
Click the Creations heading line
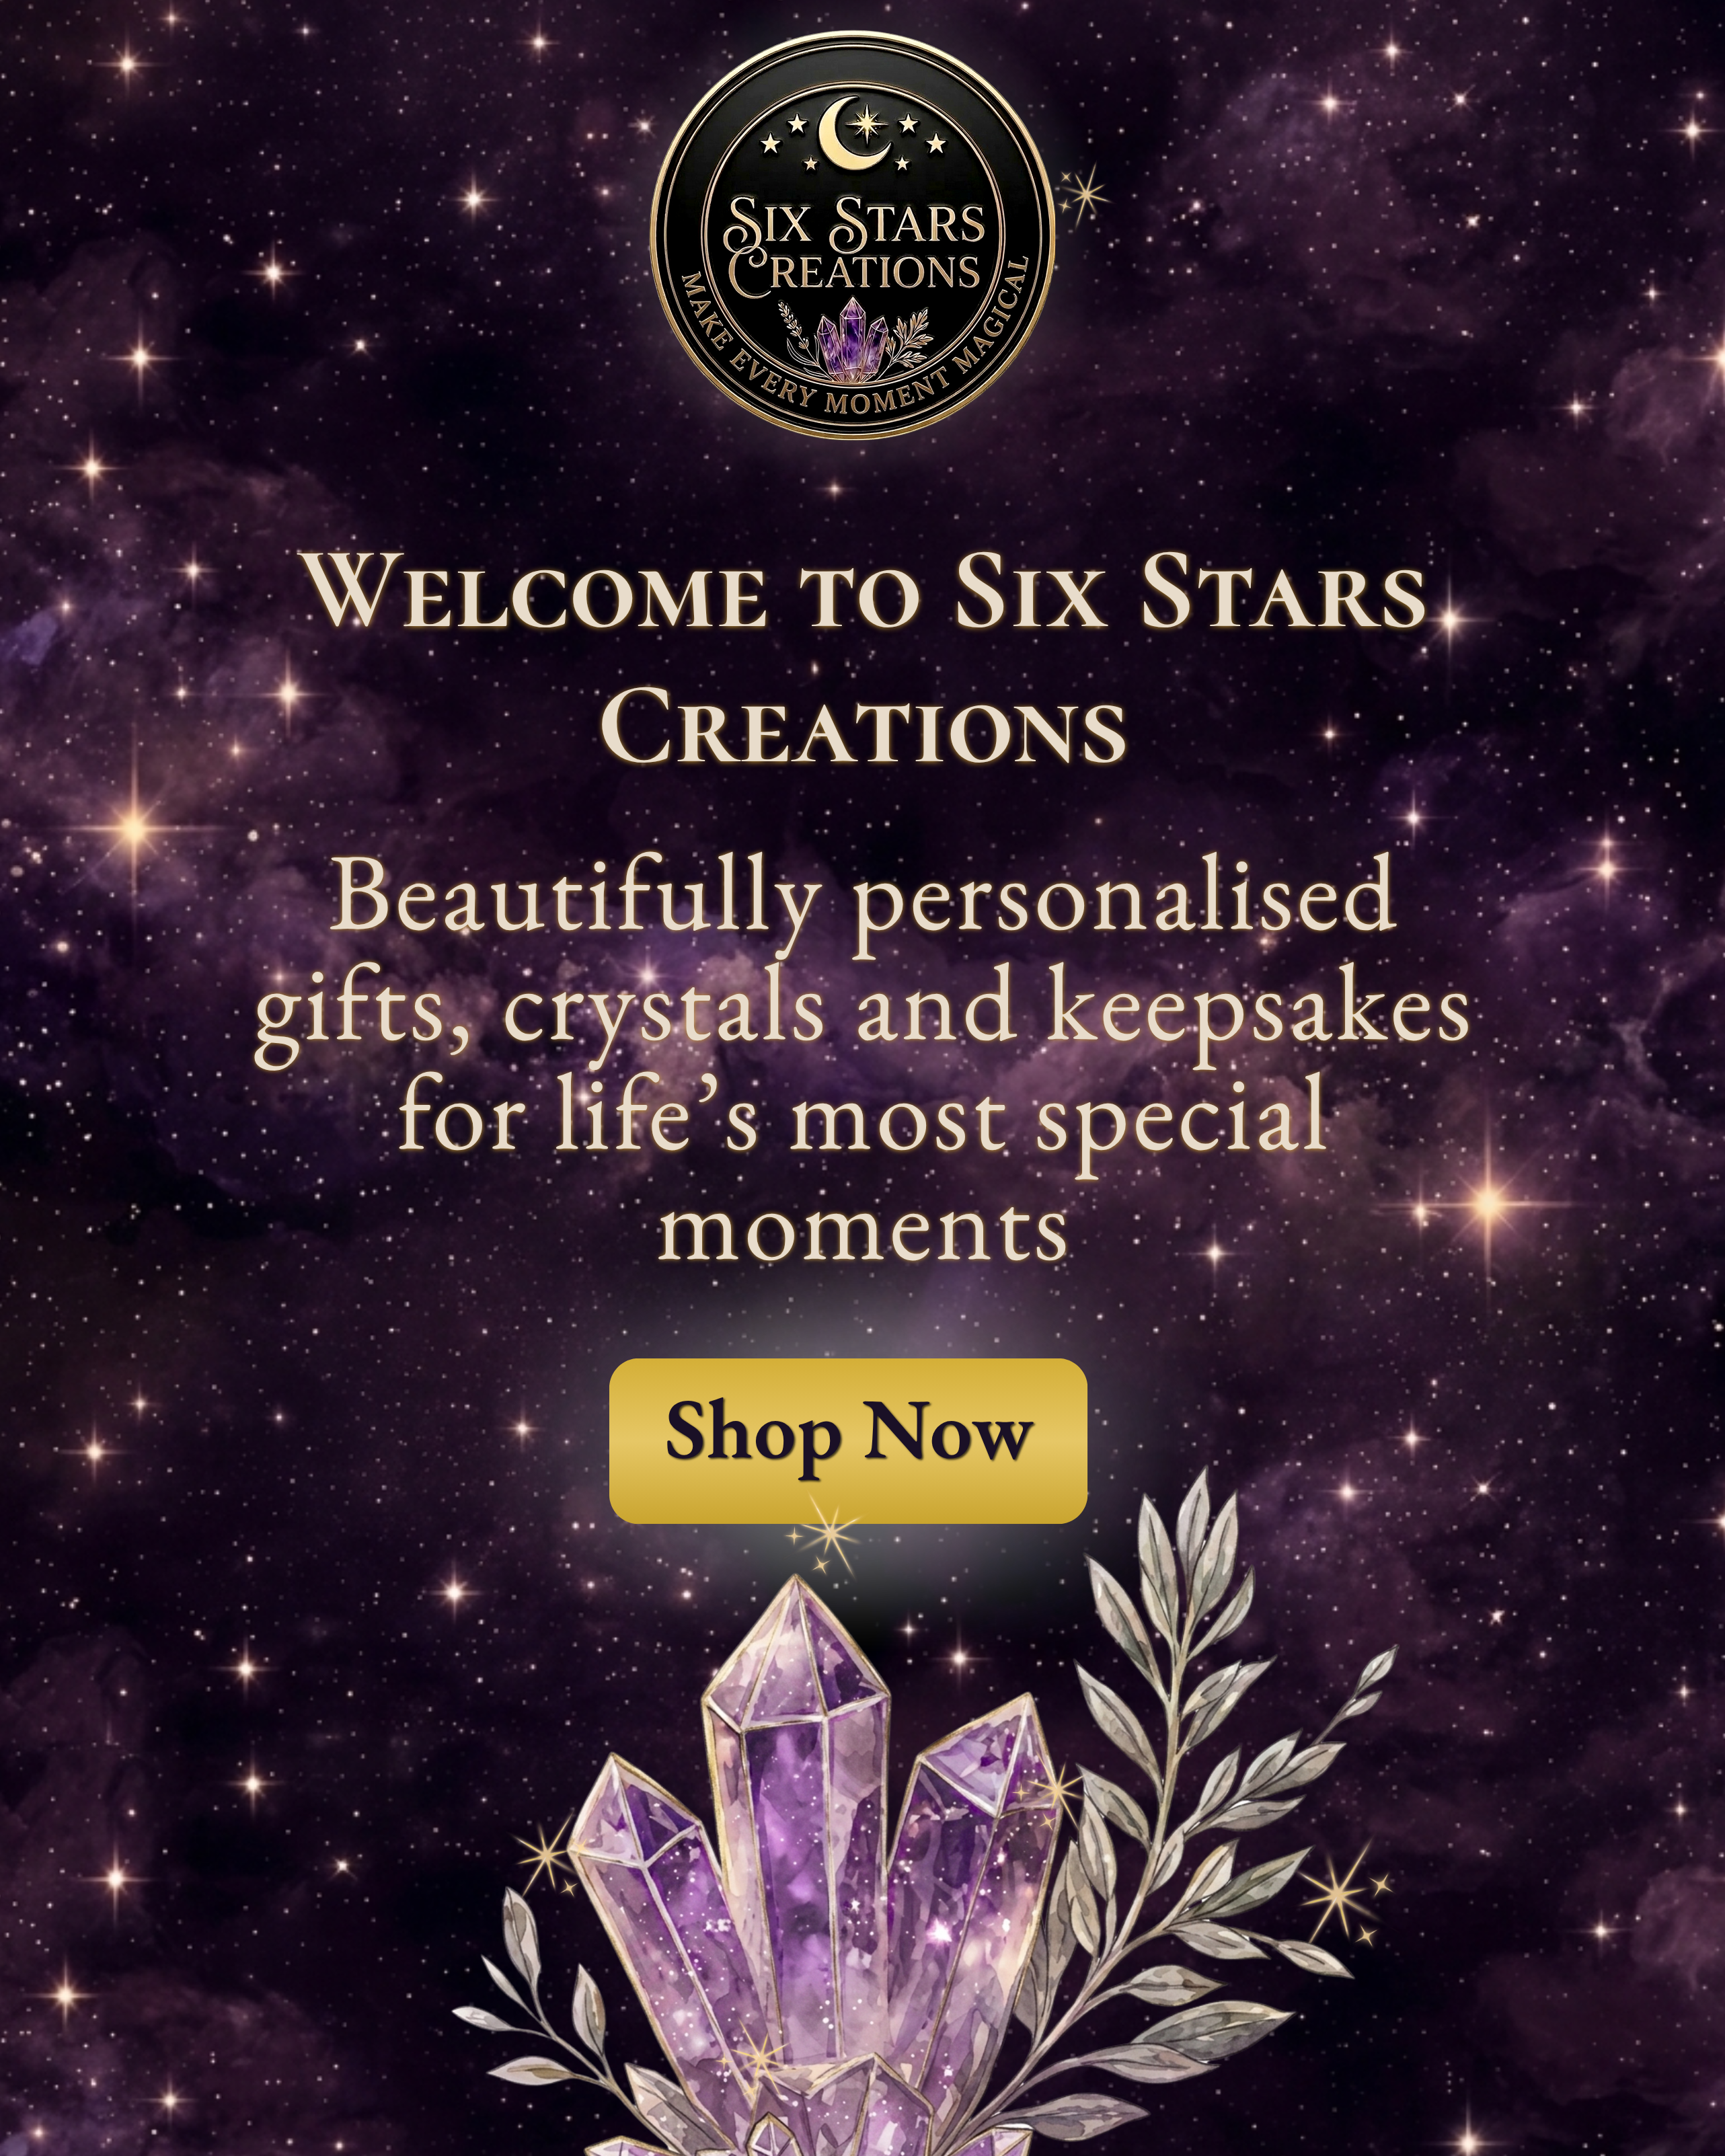pos(863,726)
